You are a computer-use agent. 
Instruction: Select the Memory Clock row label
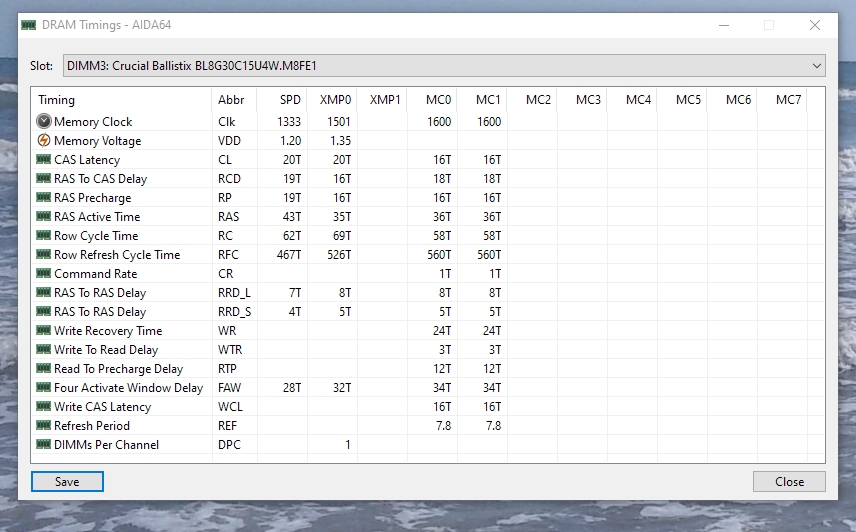[x=93, y=122]
